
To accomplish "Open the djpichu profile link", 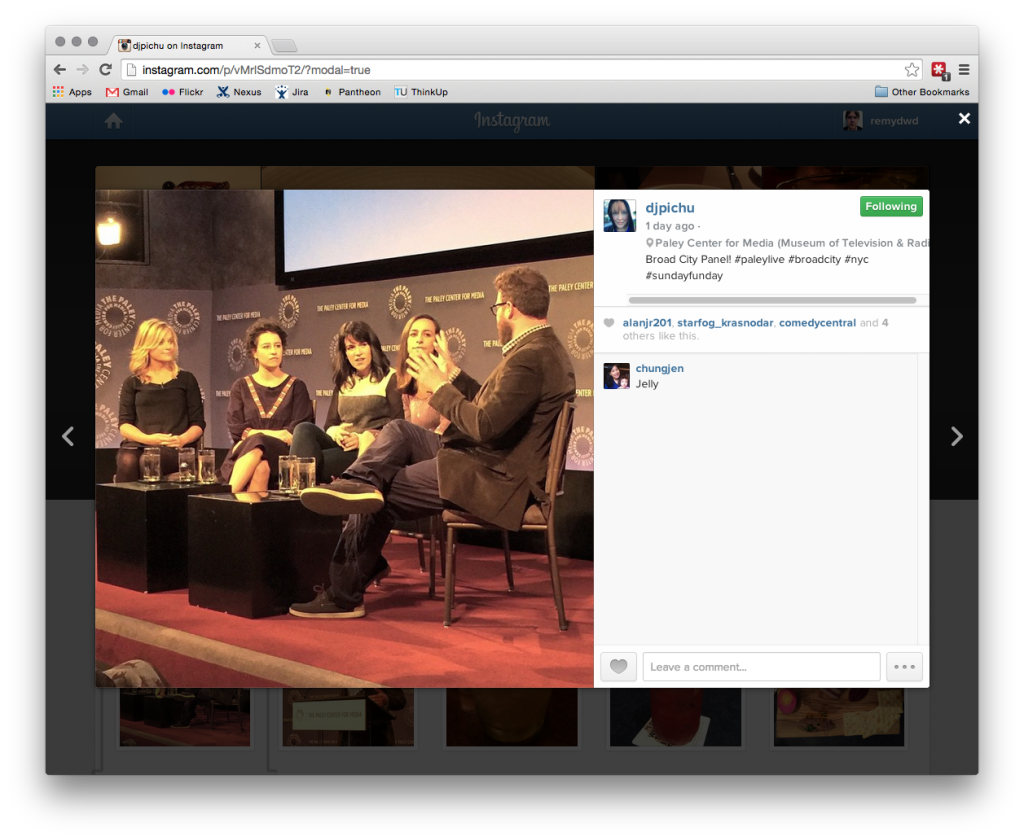I will tap(670, 208).
